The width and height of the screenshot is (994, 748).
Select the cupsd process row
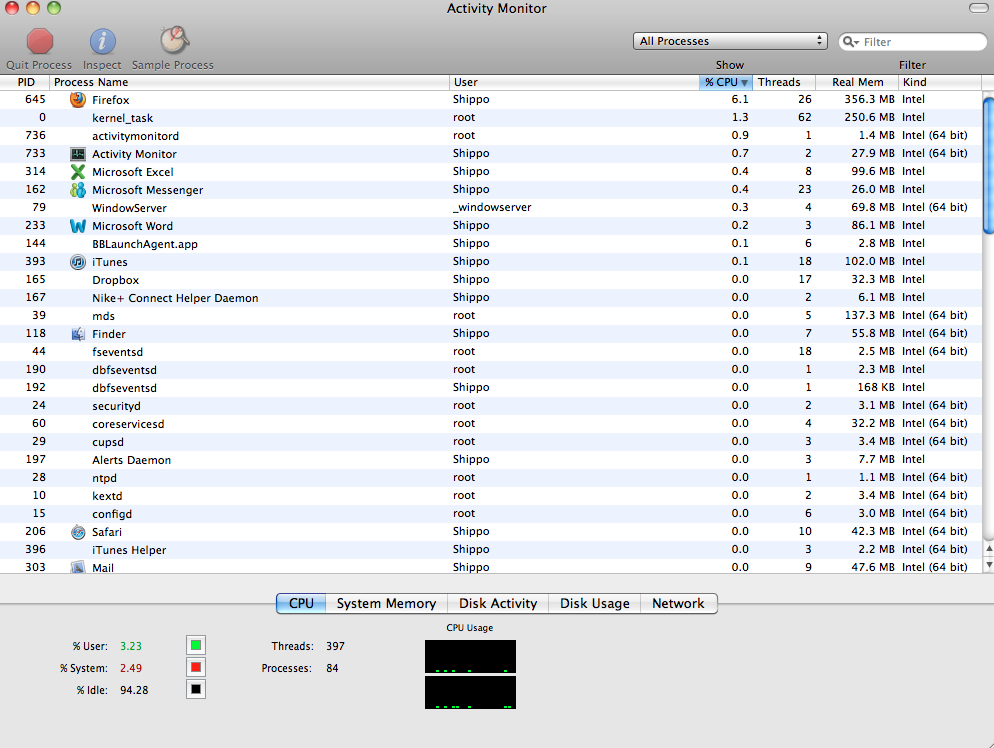point(491,441)
